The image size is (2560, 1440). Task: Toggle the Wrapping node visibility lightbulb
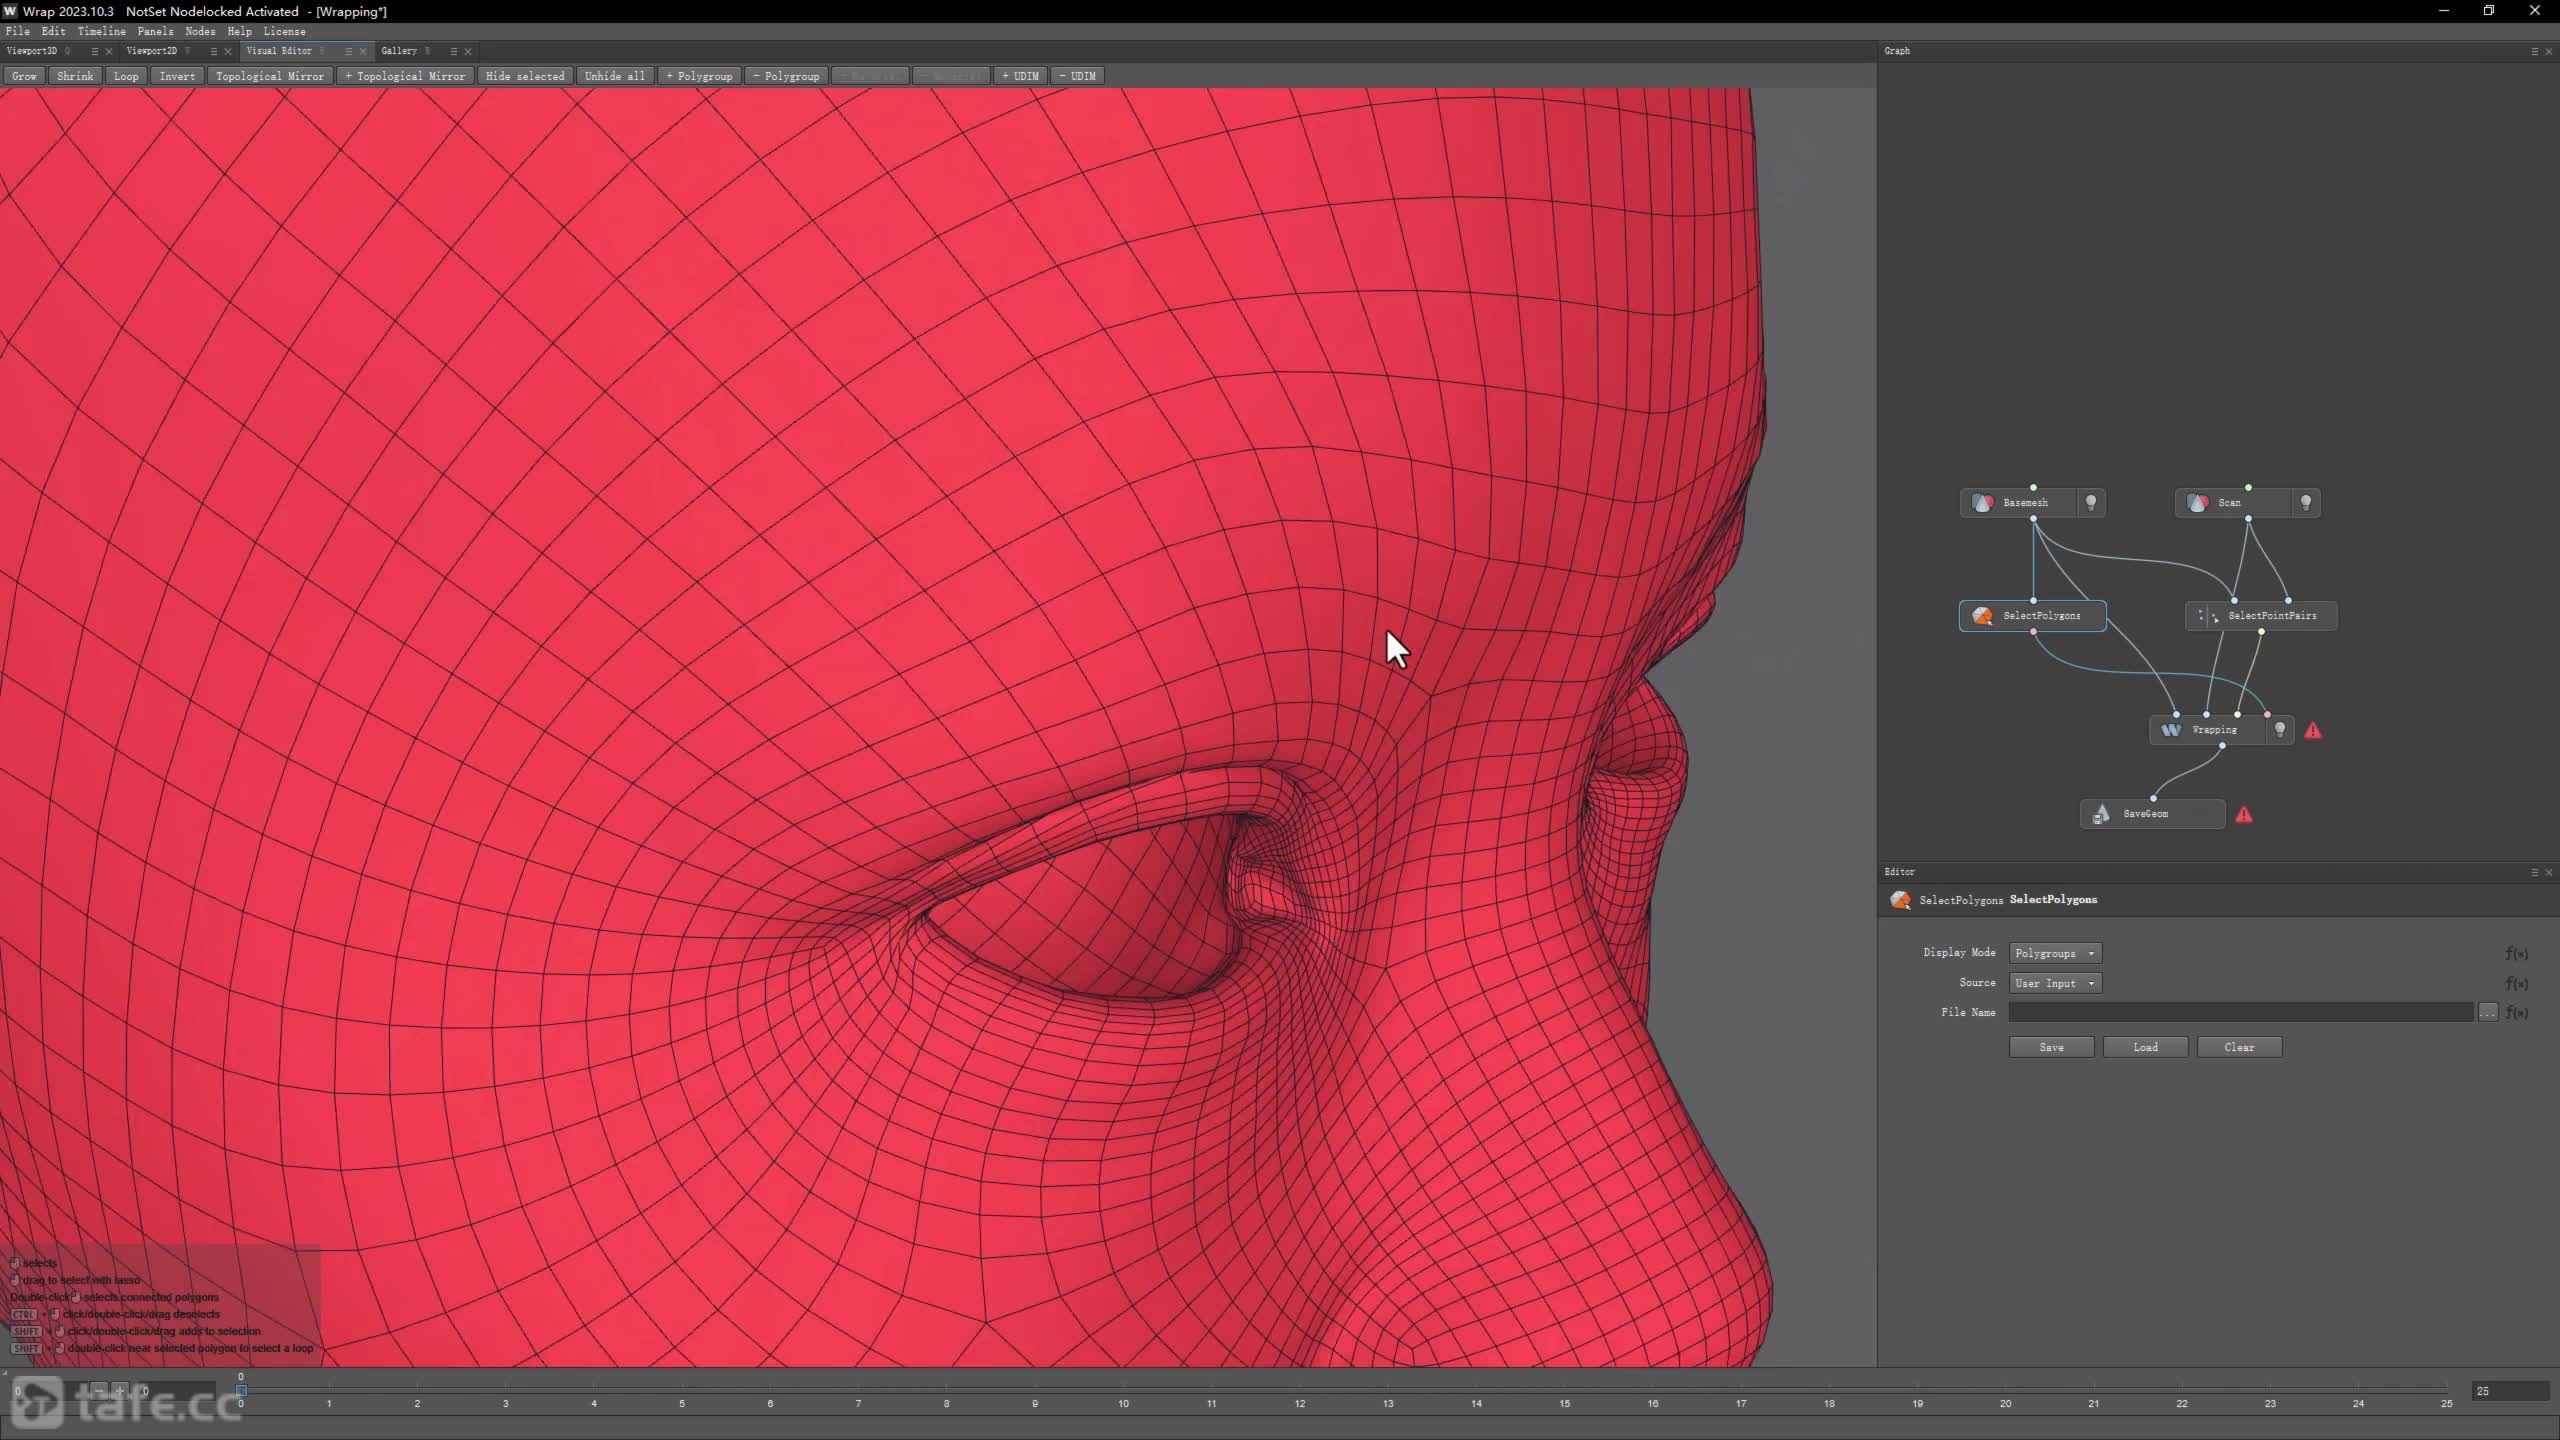point(2280,730)
